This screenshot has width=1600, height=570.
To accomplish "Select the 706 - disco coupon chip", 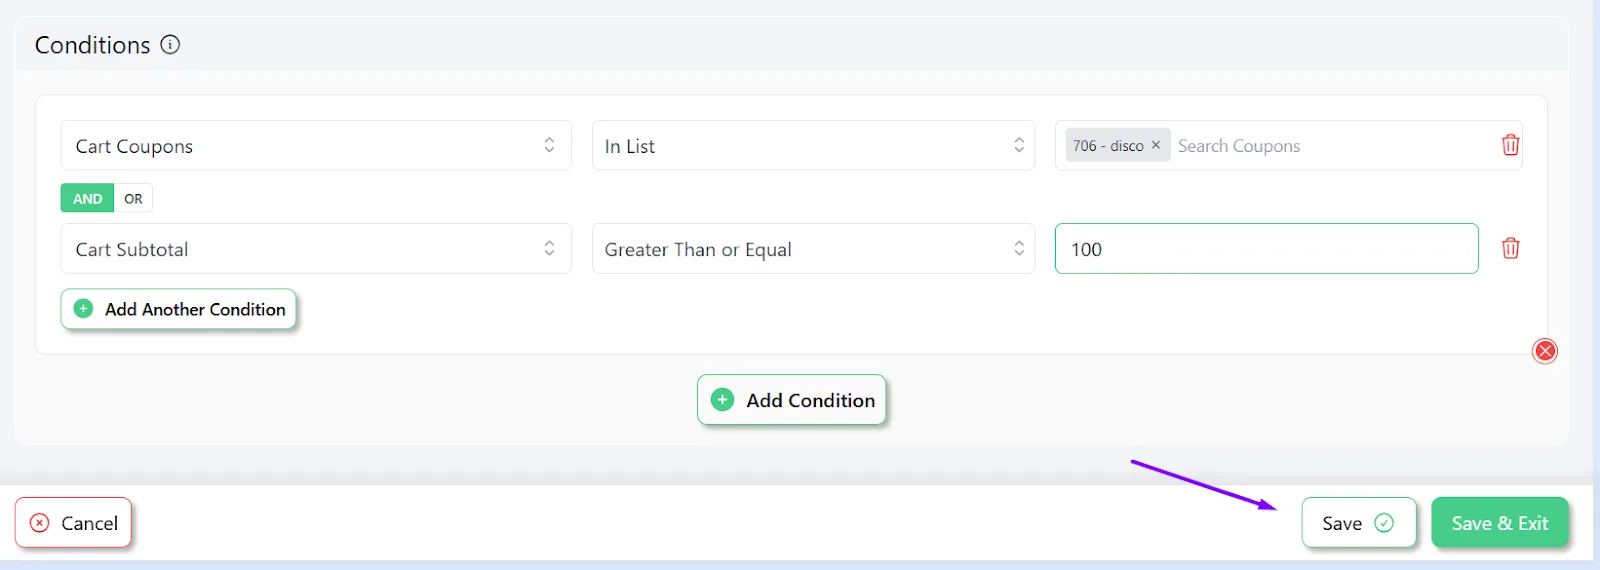I will click(x=1108, y=146).
